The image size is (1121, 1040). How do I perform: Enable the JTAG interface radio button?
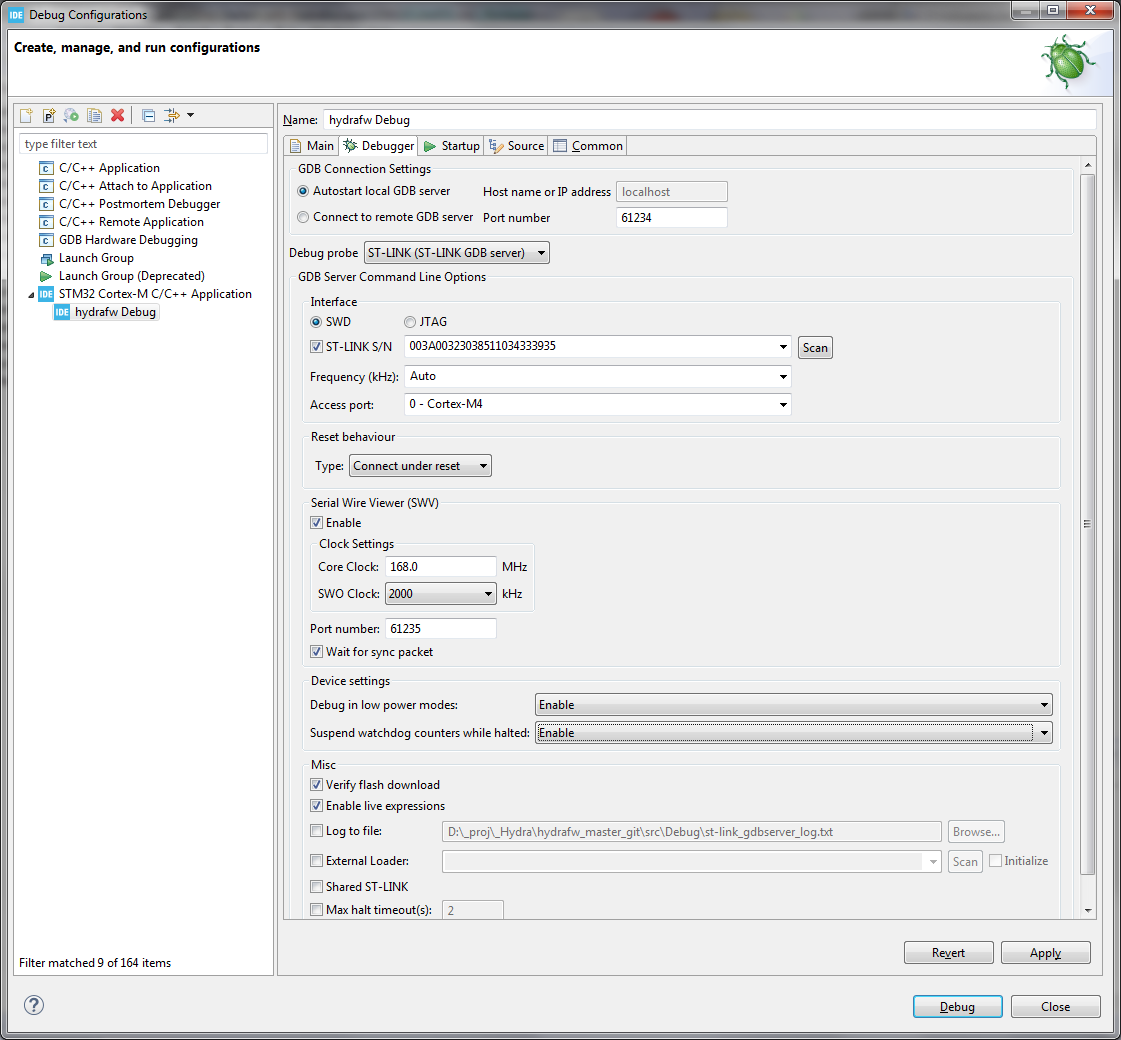pos(409,322)
